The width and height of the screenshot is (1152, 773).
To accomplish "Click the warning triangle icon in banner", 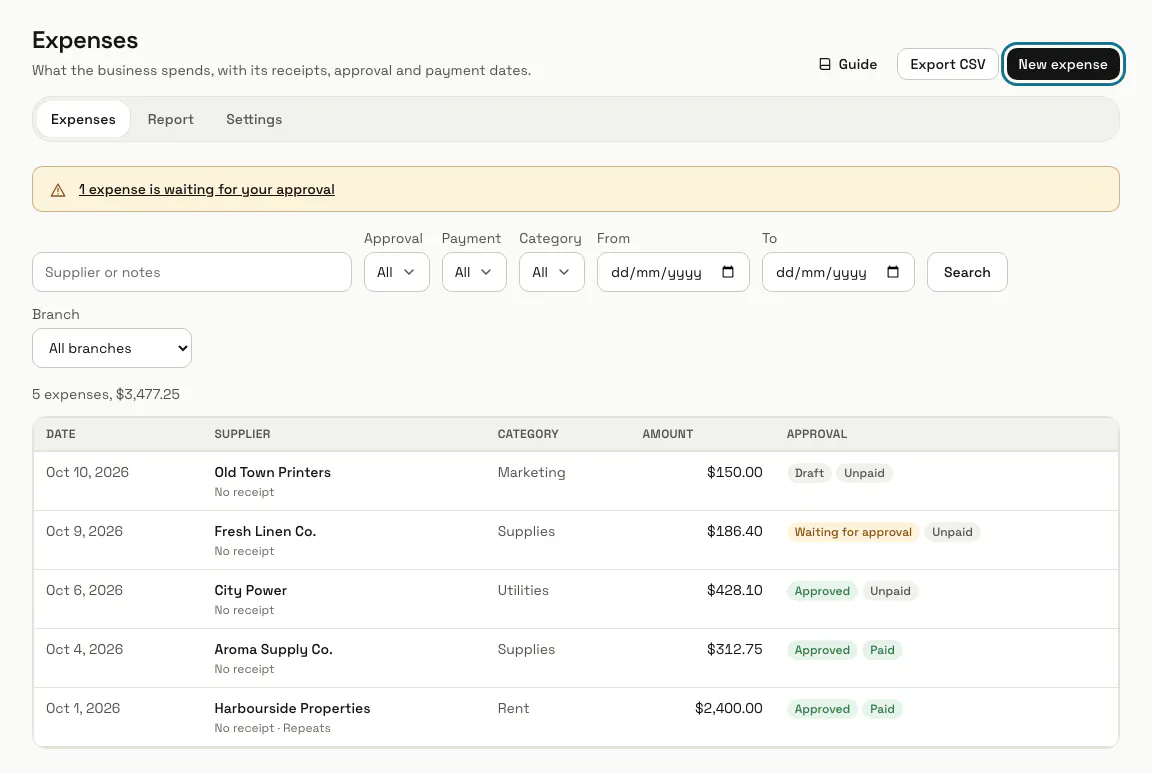I will 58,190.
